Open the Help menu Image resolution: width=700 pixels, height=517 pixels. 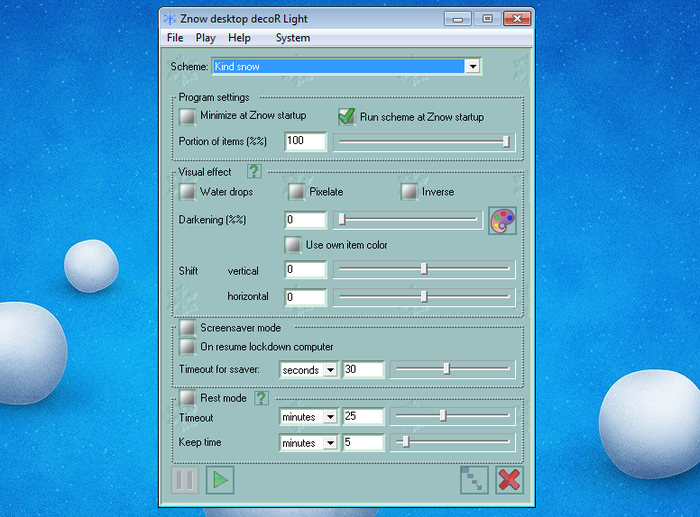point(239,38)
